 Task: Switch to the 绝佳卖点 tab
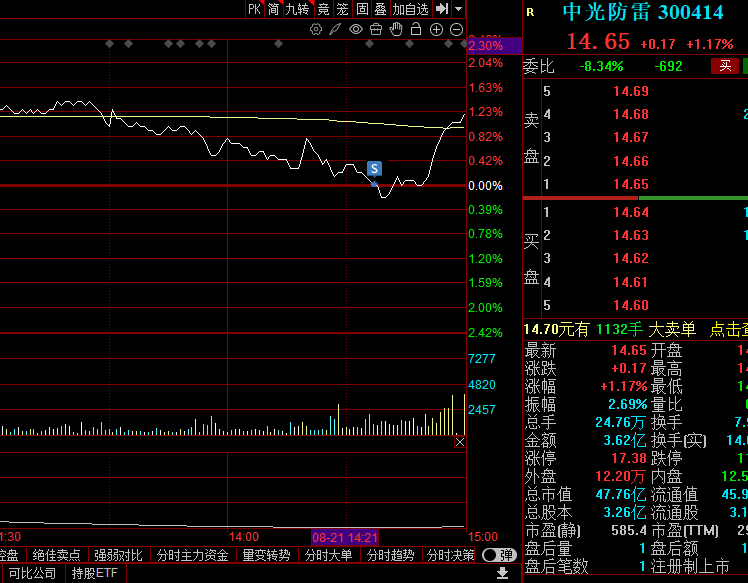[57, 555]
